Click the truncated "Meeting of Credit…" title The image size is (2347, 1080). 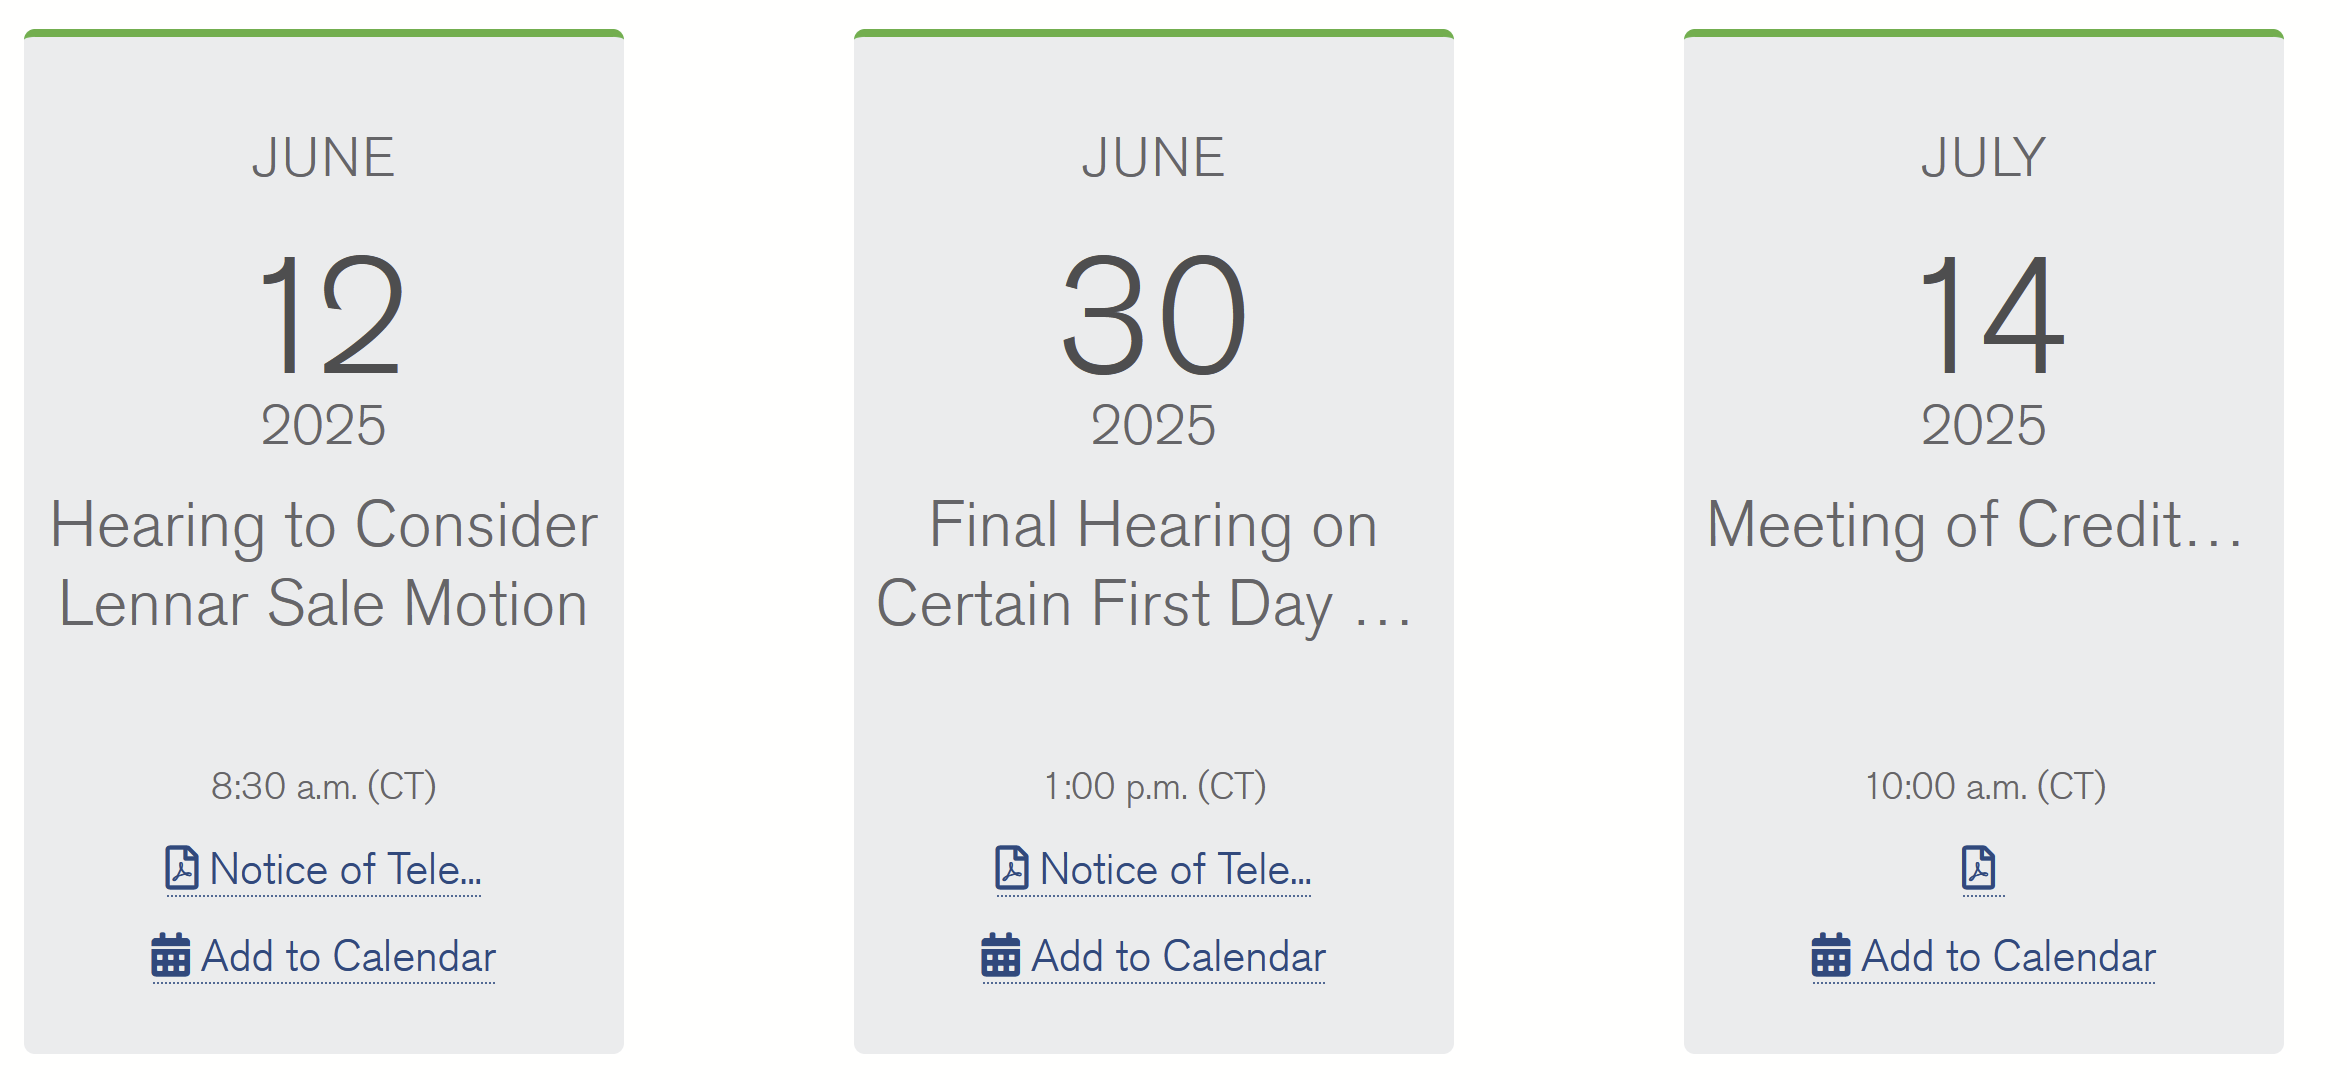(1975, 525)
